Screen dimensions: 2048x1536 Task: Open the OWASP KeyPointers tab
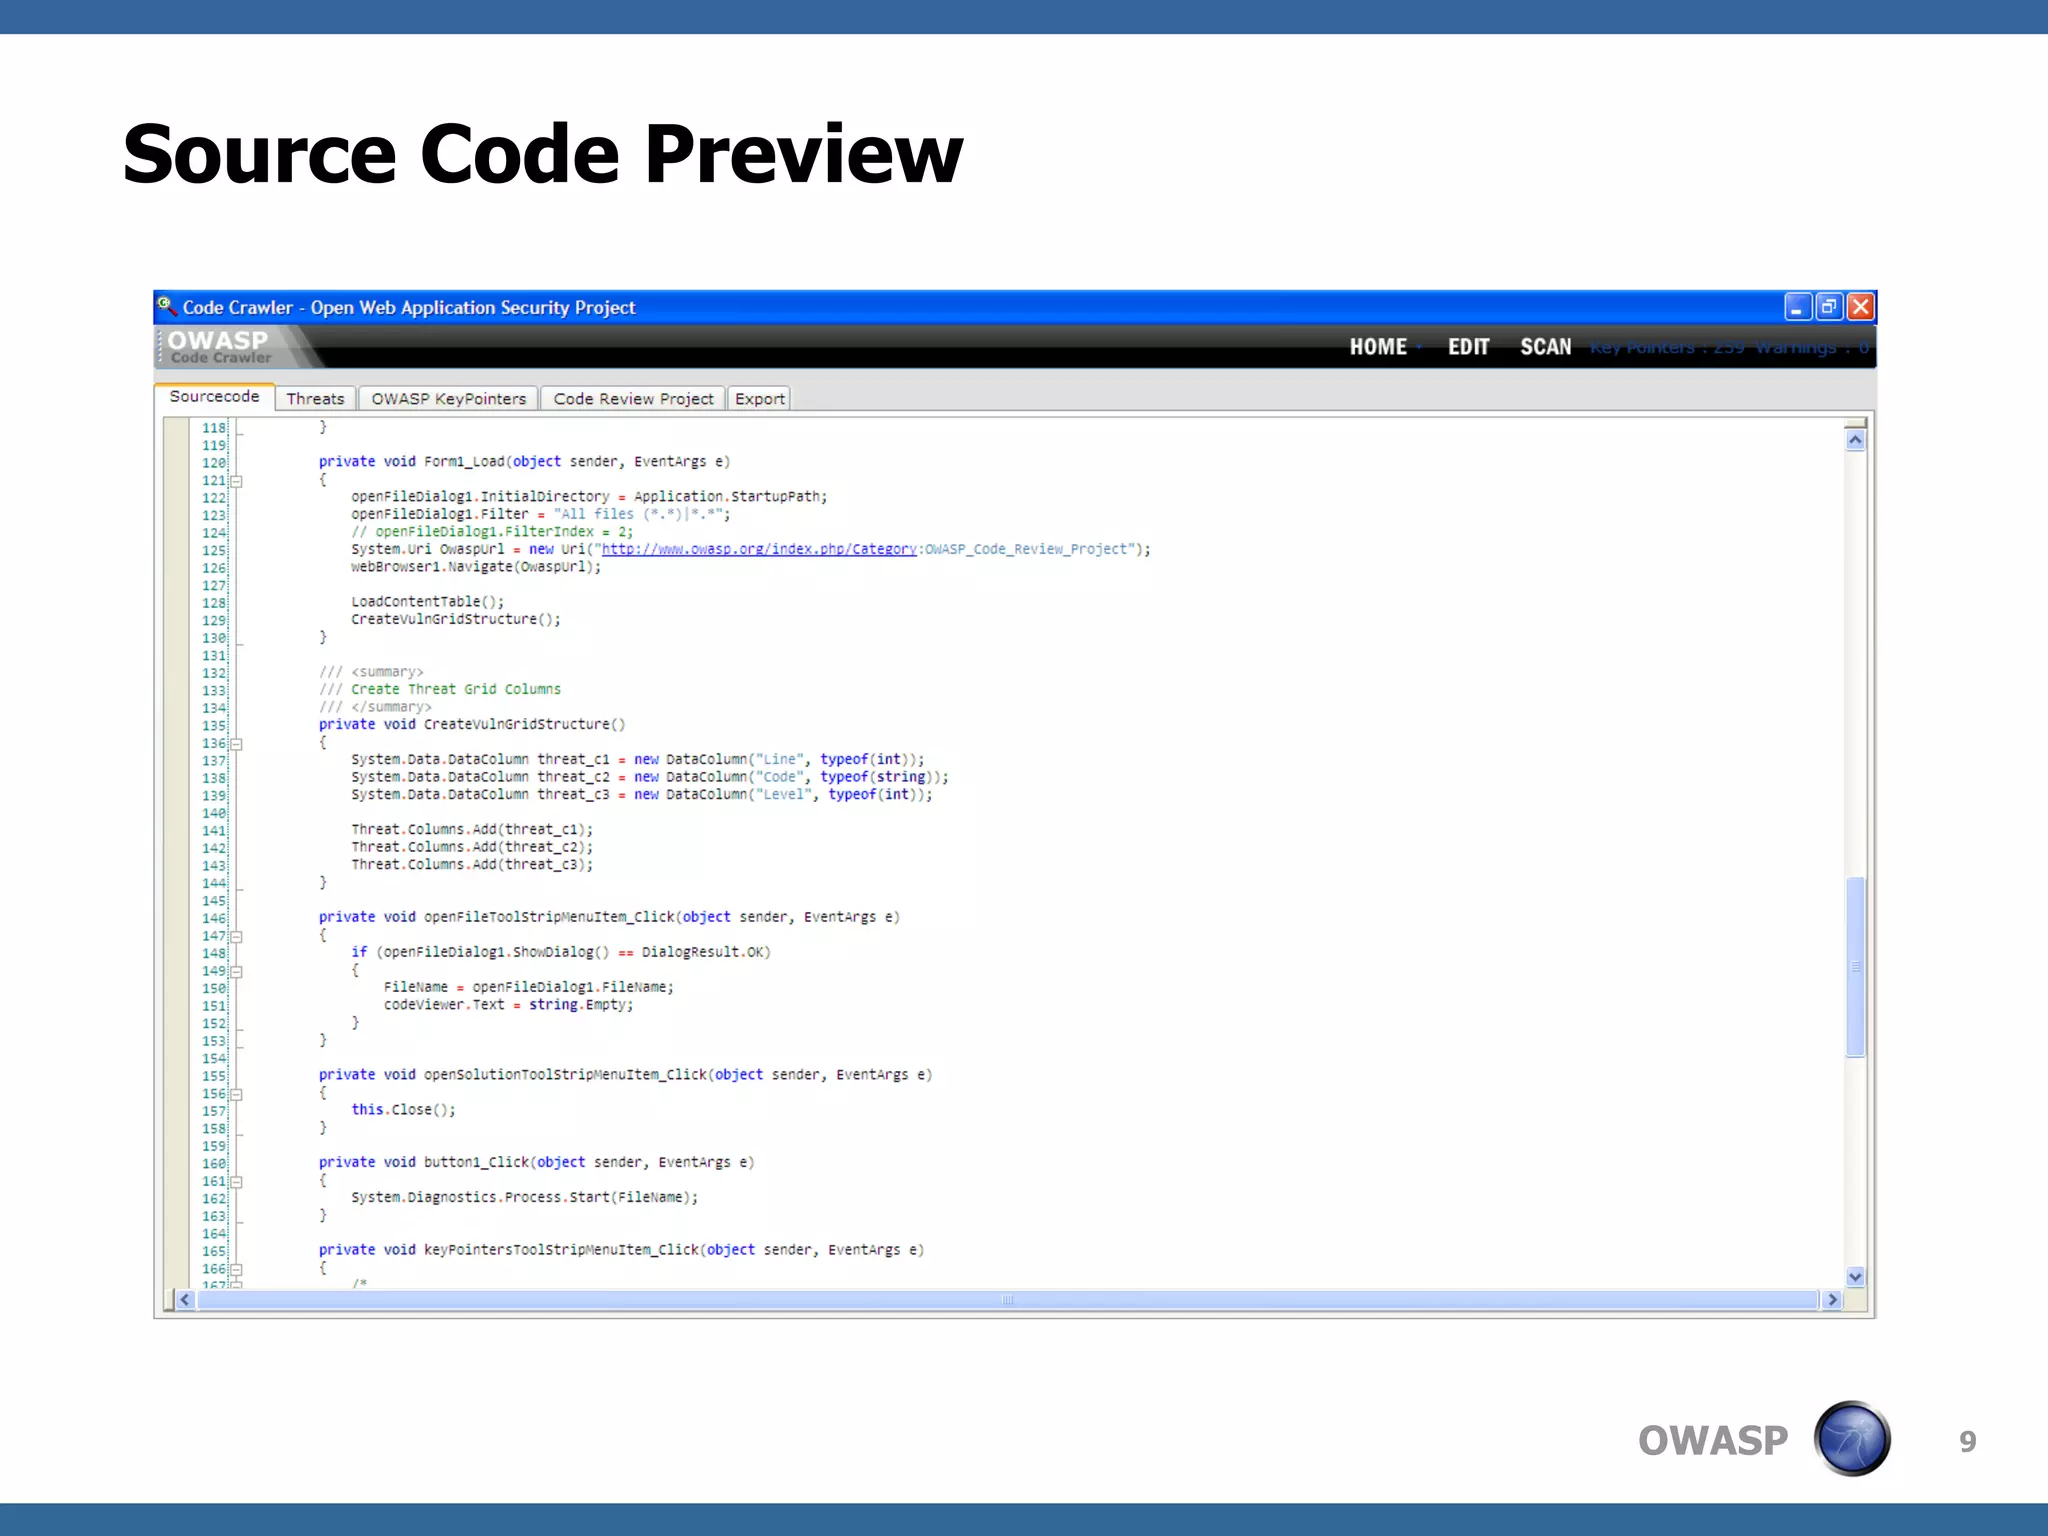(x=448, y=399)
